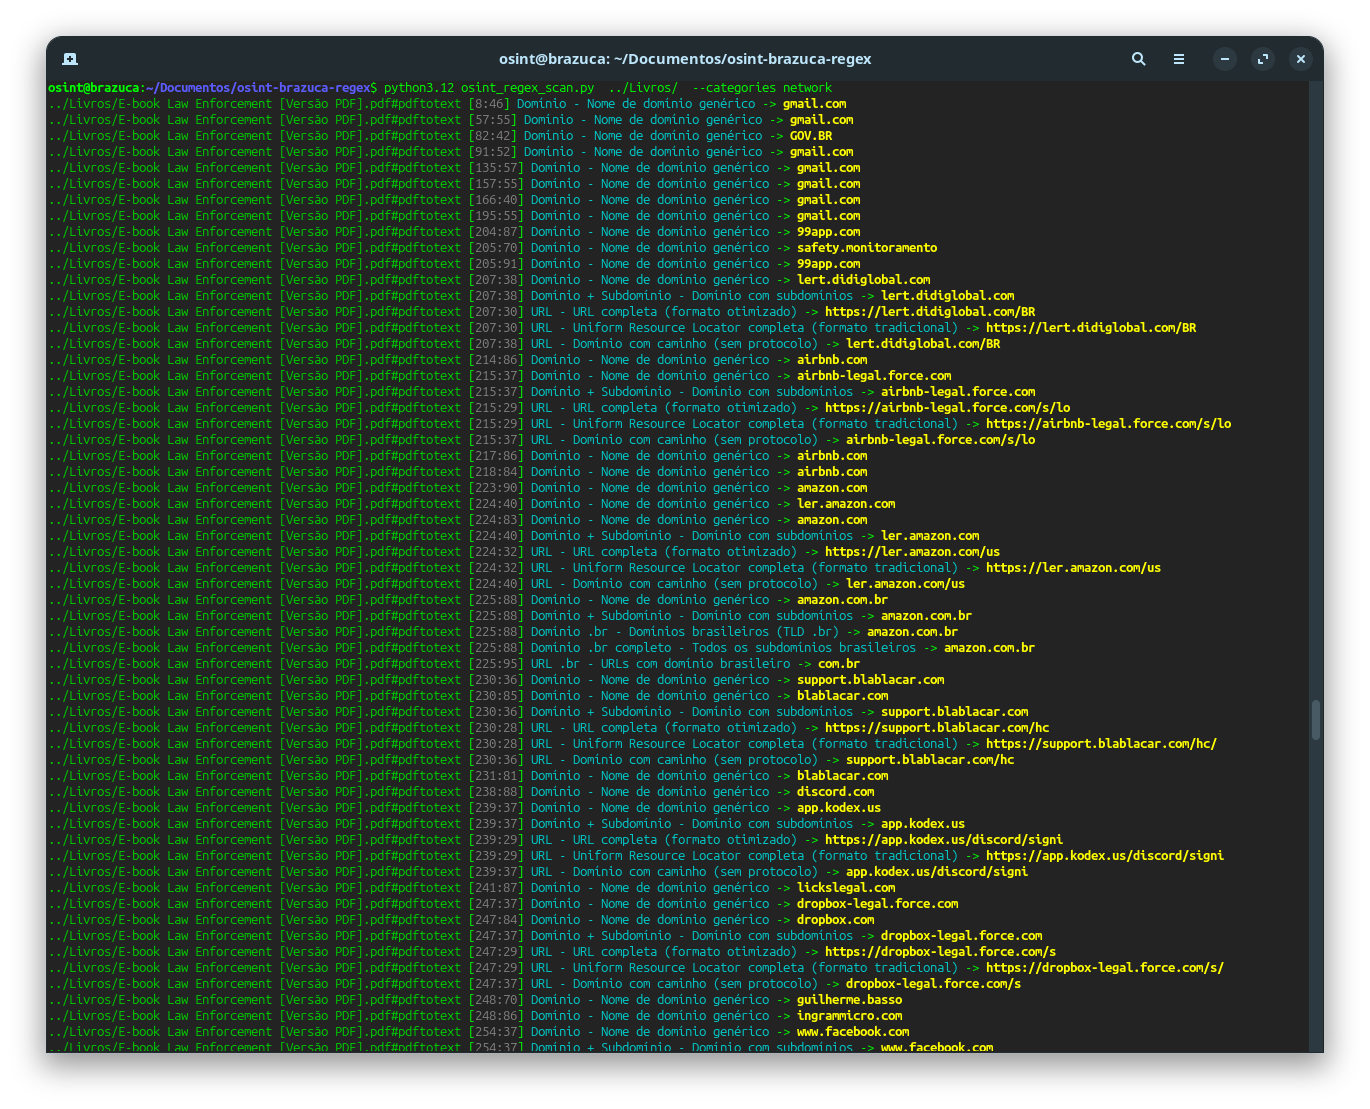
Task: Click lert.didiglobal.com/BR without protocol
Action: click(x=923, y=344)
